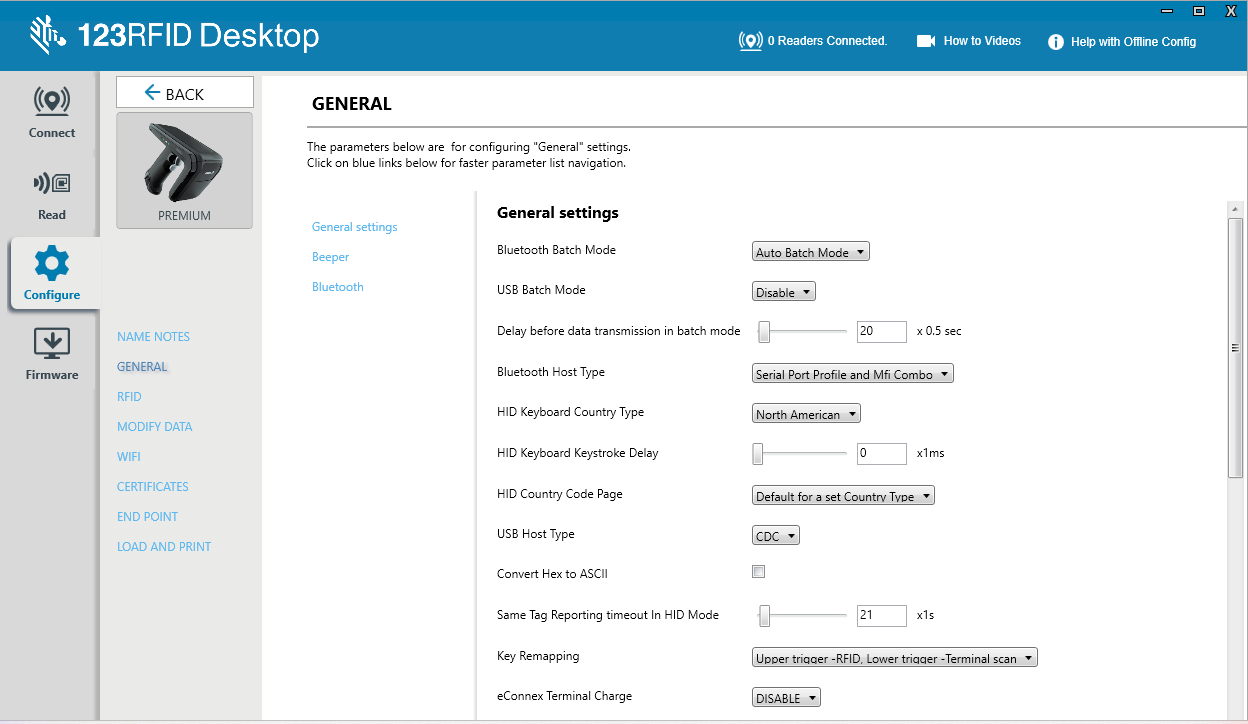
Task: Expand the Key Remapping dropdown
Action: point(895,658)
